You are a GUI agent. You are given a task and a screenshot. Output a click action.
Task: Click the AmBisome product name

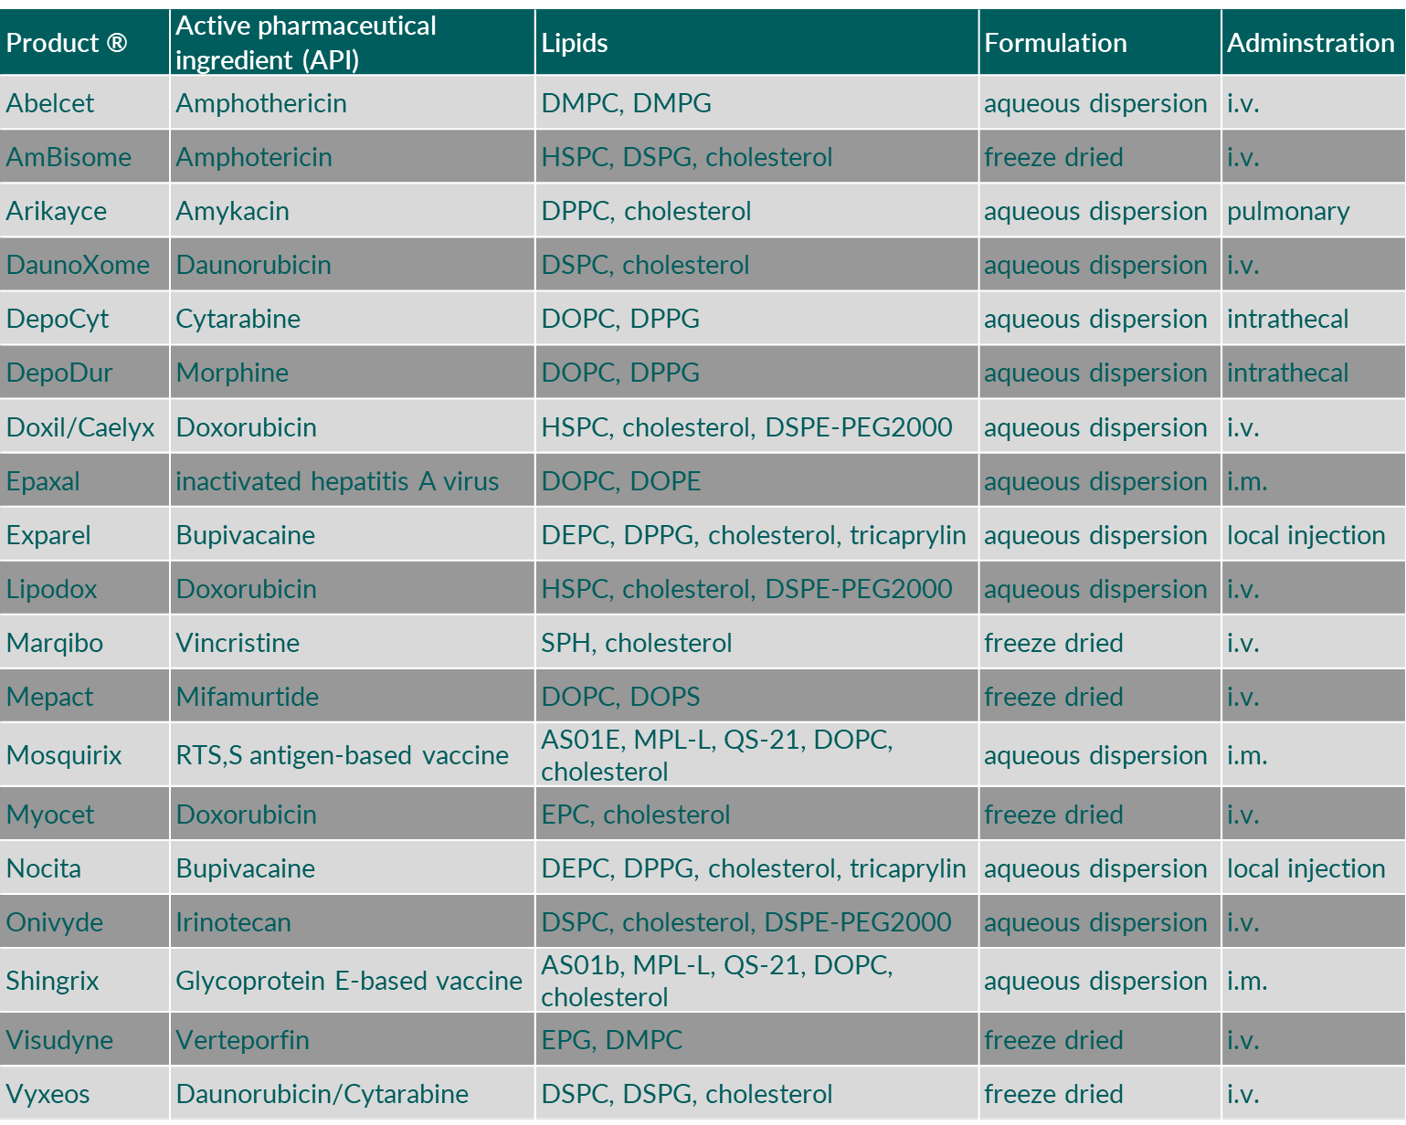click(x=69, y=157)
